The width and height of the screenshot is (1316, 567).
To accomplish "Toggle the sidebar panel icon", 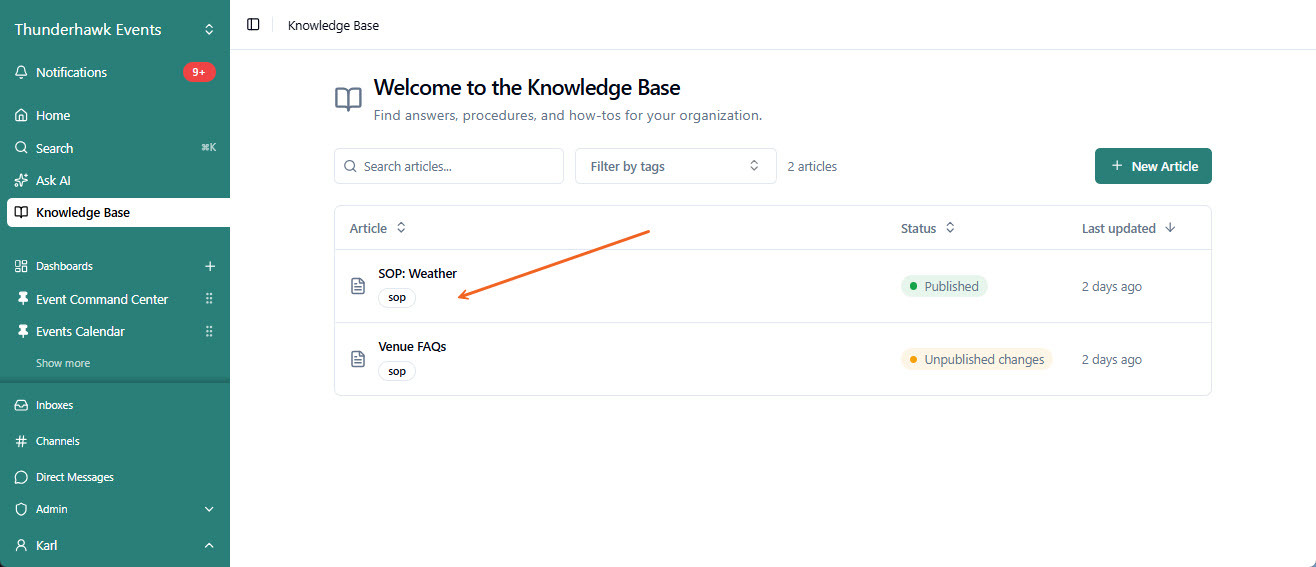I will (x=253, y=25).
